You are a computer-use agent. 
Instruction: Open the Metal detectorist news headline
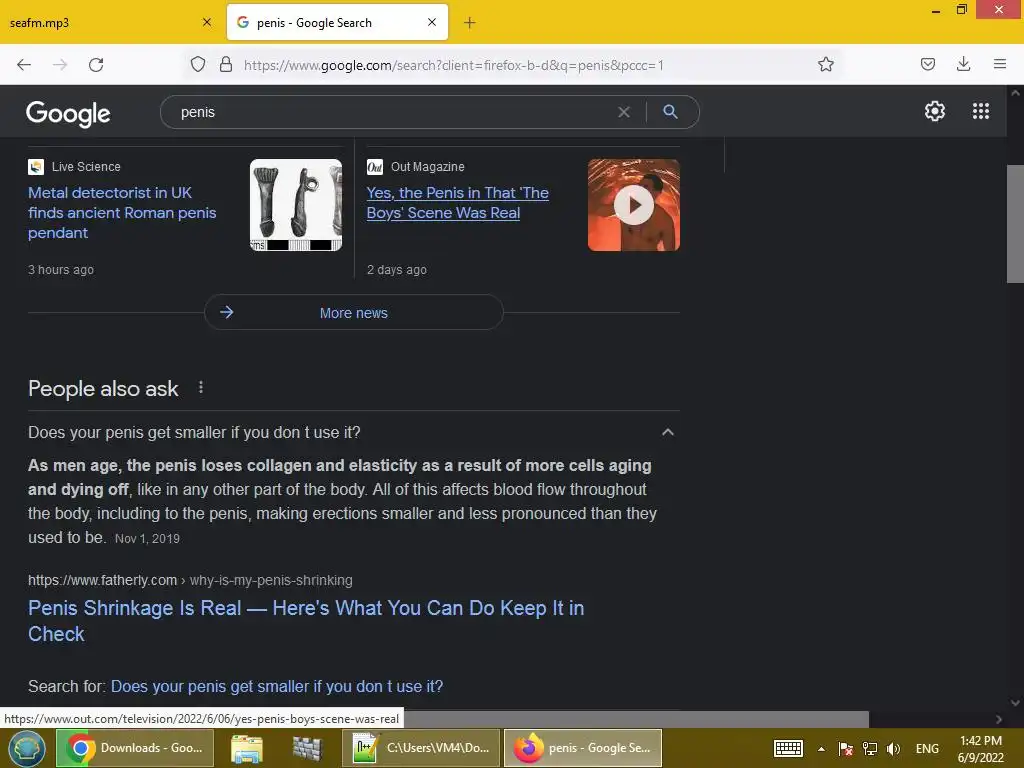(122, 213)
